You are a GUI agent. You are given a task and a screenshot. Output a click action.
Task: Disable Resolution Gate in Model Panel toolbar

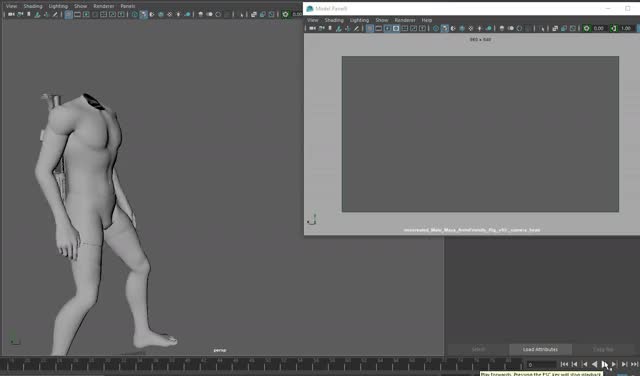[387, 28]
